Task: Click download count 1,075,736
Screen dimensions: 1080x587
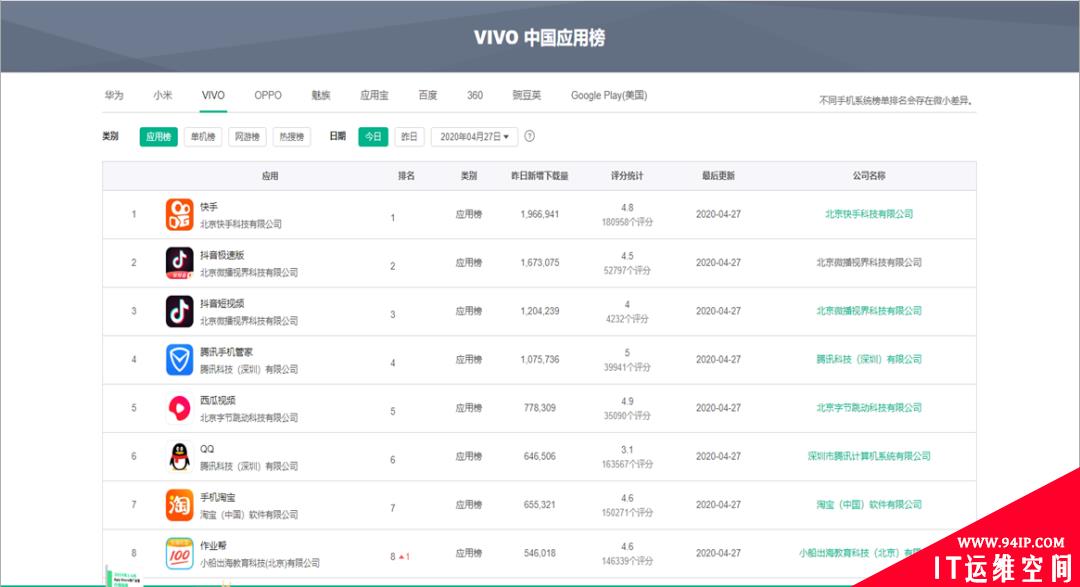Action: click(x=540, y=359)
